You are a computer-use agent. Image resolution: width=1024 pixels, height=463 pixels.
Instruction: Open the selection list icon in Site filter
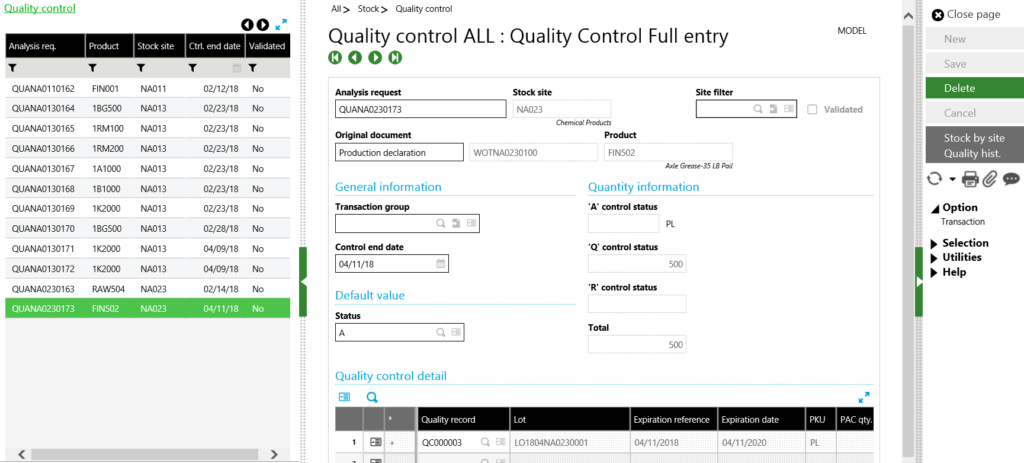(x=789, y=109)
